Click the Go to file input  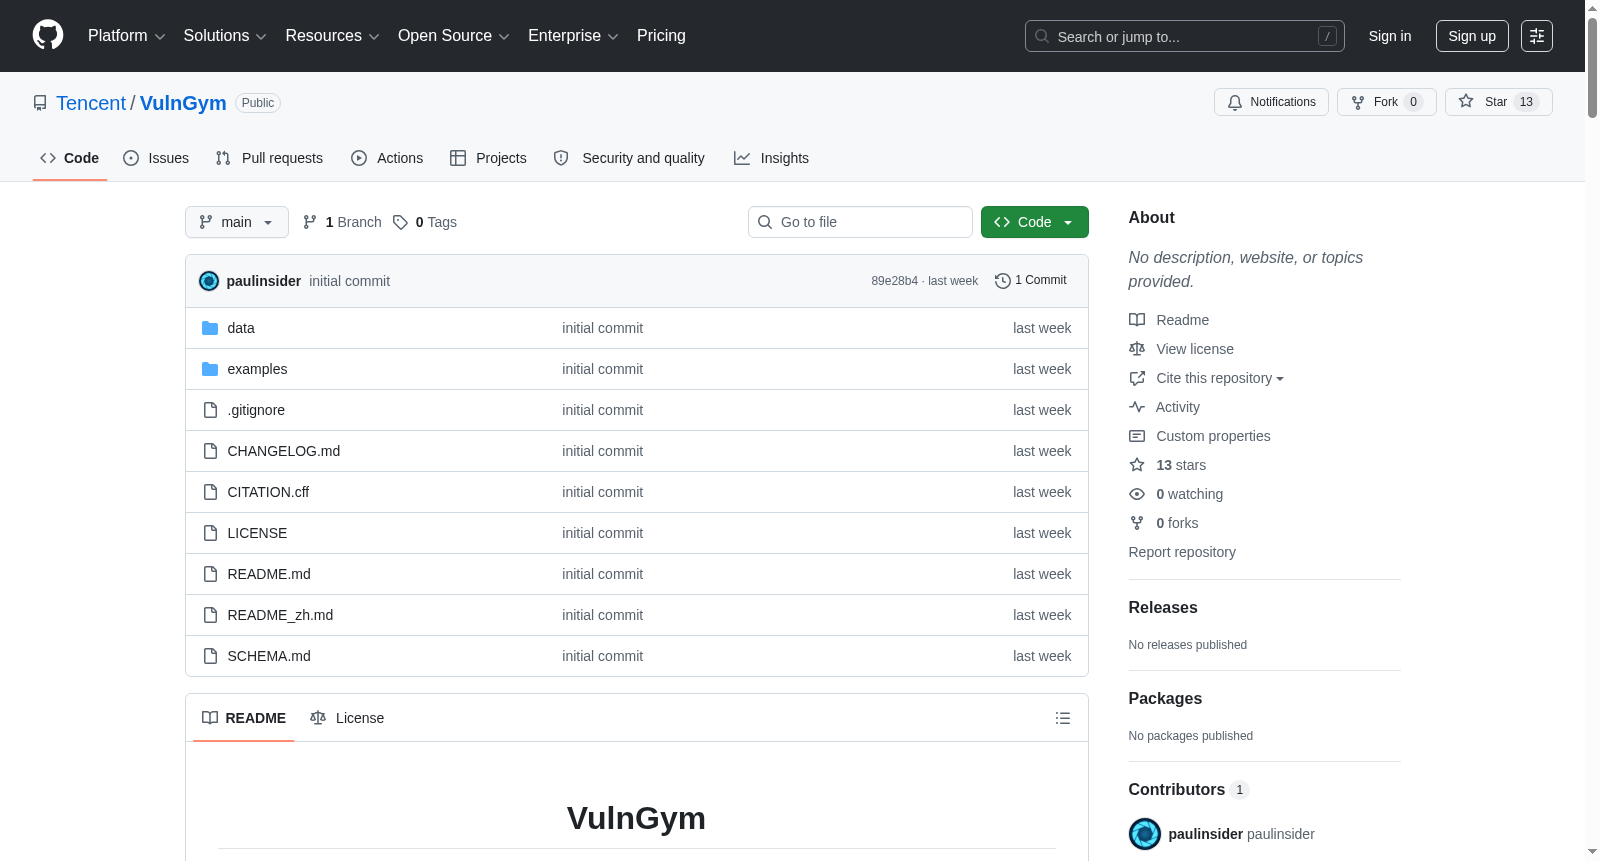860,222
